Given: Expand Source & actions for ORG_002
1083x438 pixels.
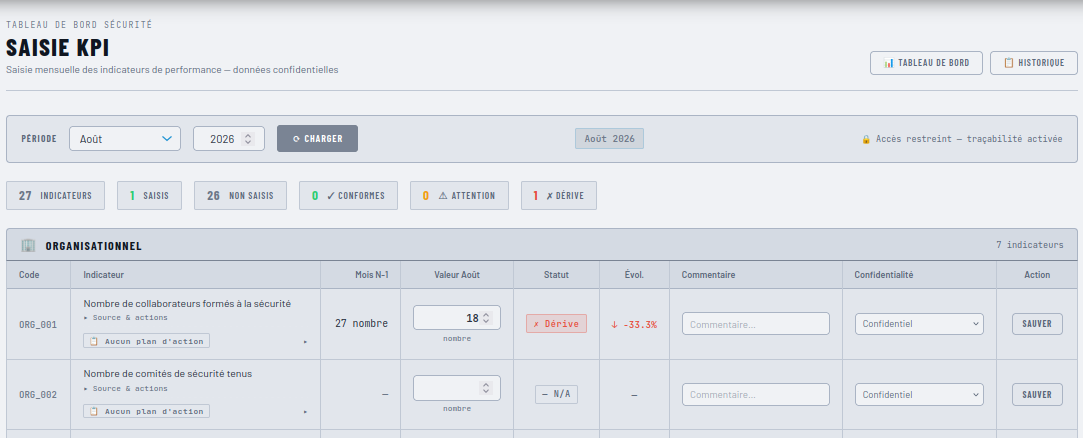Looking at the screenshot, I should 126,388.
